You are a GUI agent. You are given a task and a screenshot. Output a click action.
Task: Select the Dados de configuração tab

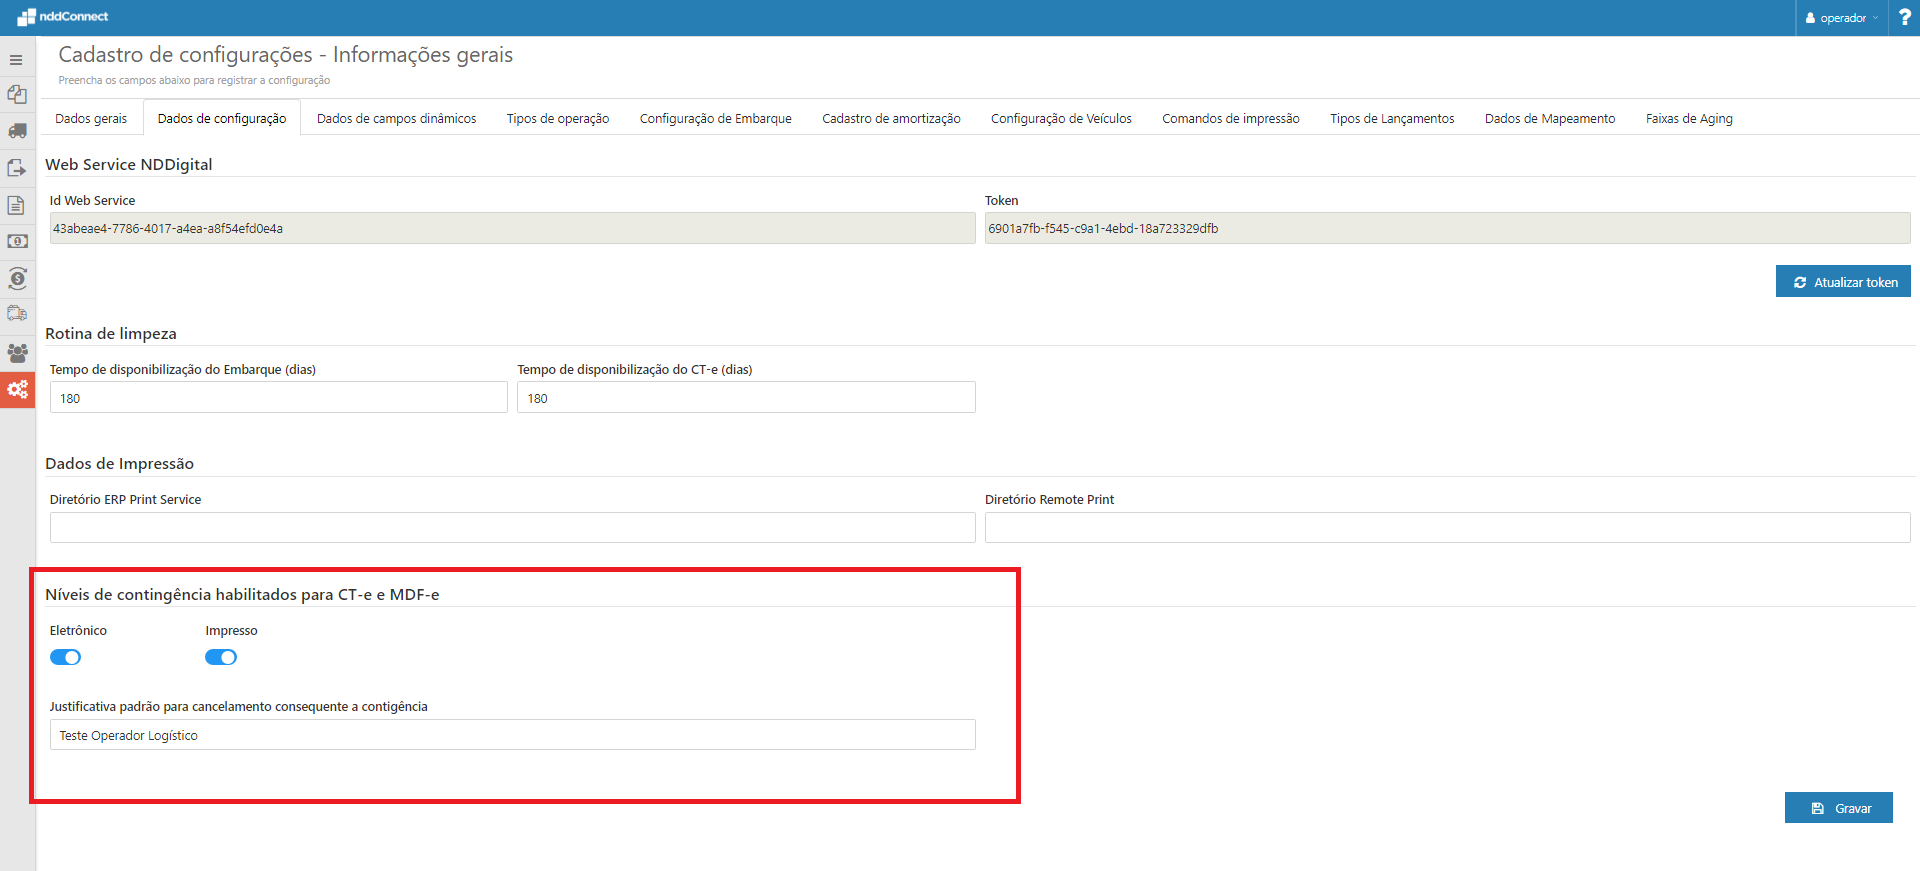pos(222,118)
